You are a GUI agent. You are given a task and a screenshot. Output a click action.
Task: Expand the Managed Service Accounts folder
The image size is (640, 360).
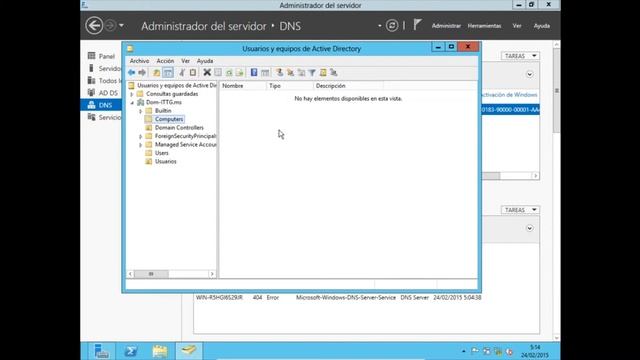(x=140, y=145)
